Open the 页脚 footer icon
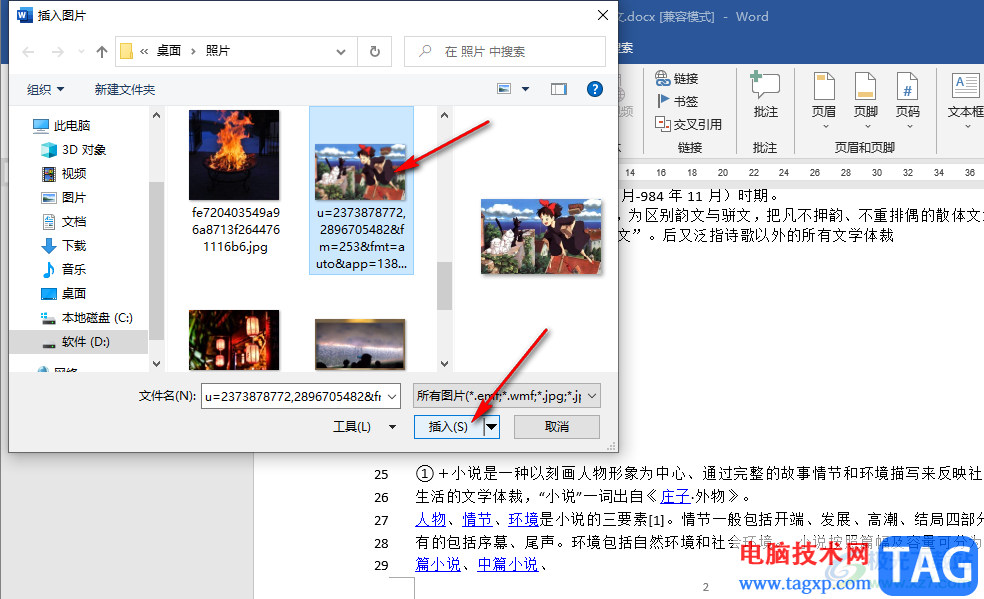984x599 pixels. [865, 86]
